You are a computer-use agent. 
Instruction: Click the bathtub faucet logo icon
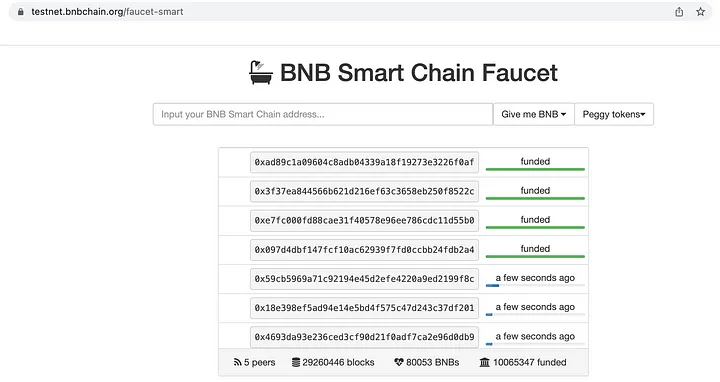click(x=261, y=73)
